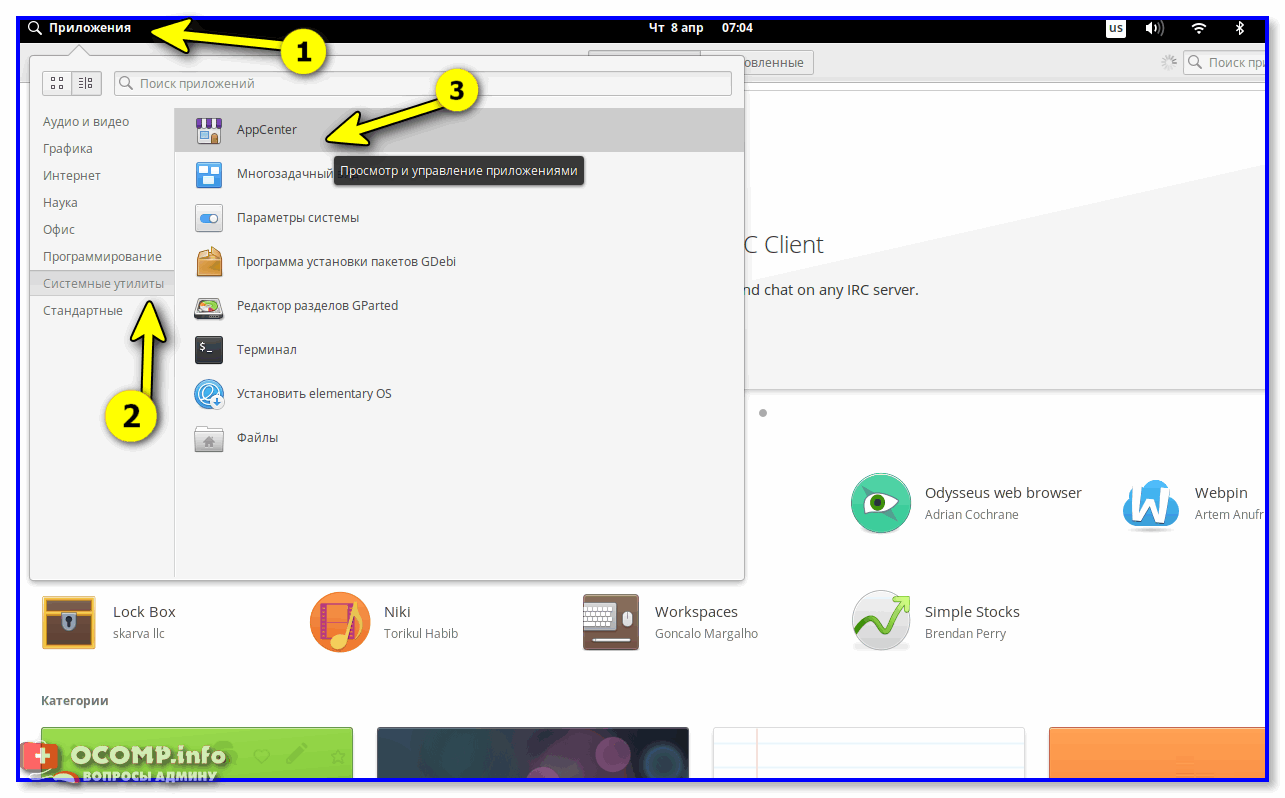This screenshot has width=1285, height=798.
Task: Open System Settings (Параметры системы)
Action: pyautogui.click(x=297, y=218)
